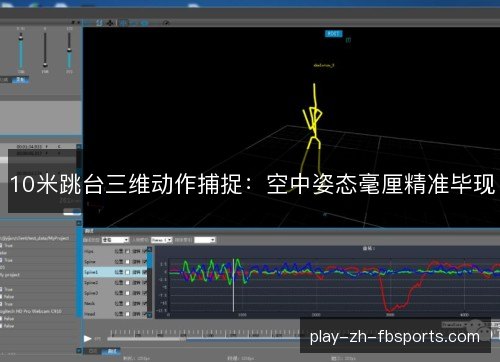Select the Spine3 bone row
Viewport: 500px width, 362px height.
click(115, 293)
